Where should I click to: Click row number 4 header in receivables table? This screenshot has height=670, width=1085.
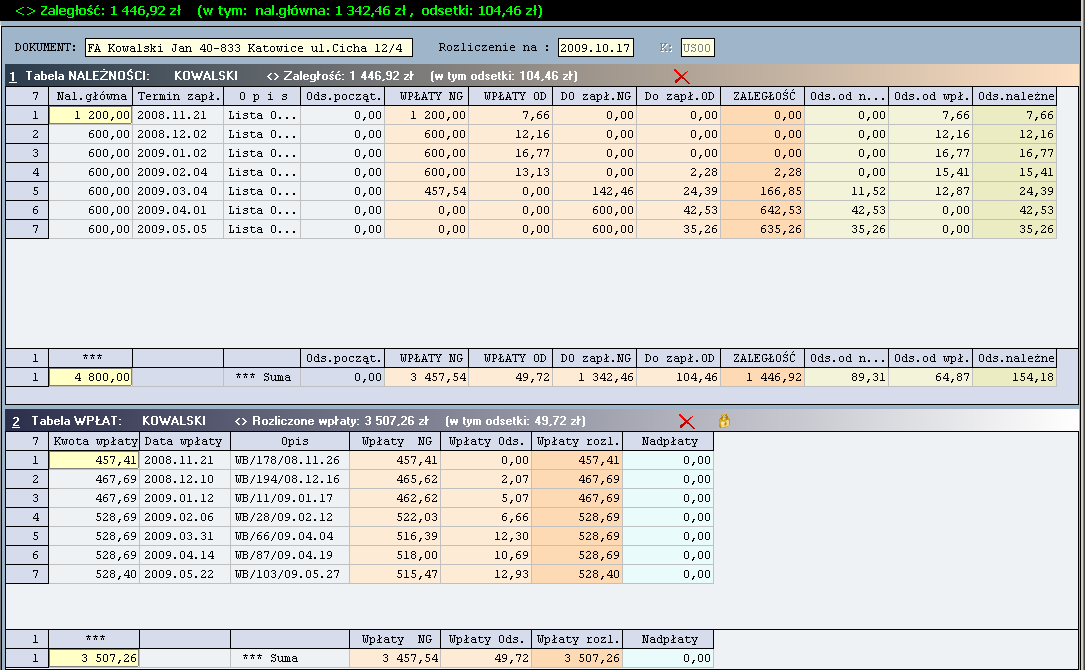[27, 172]
